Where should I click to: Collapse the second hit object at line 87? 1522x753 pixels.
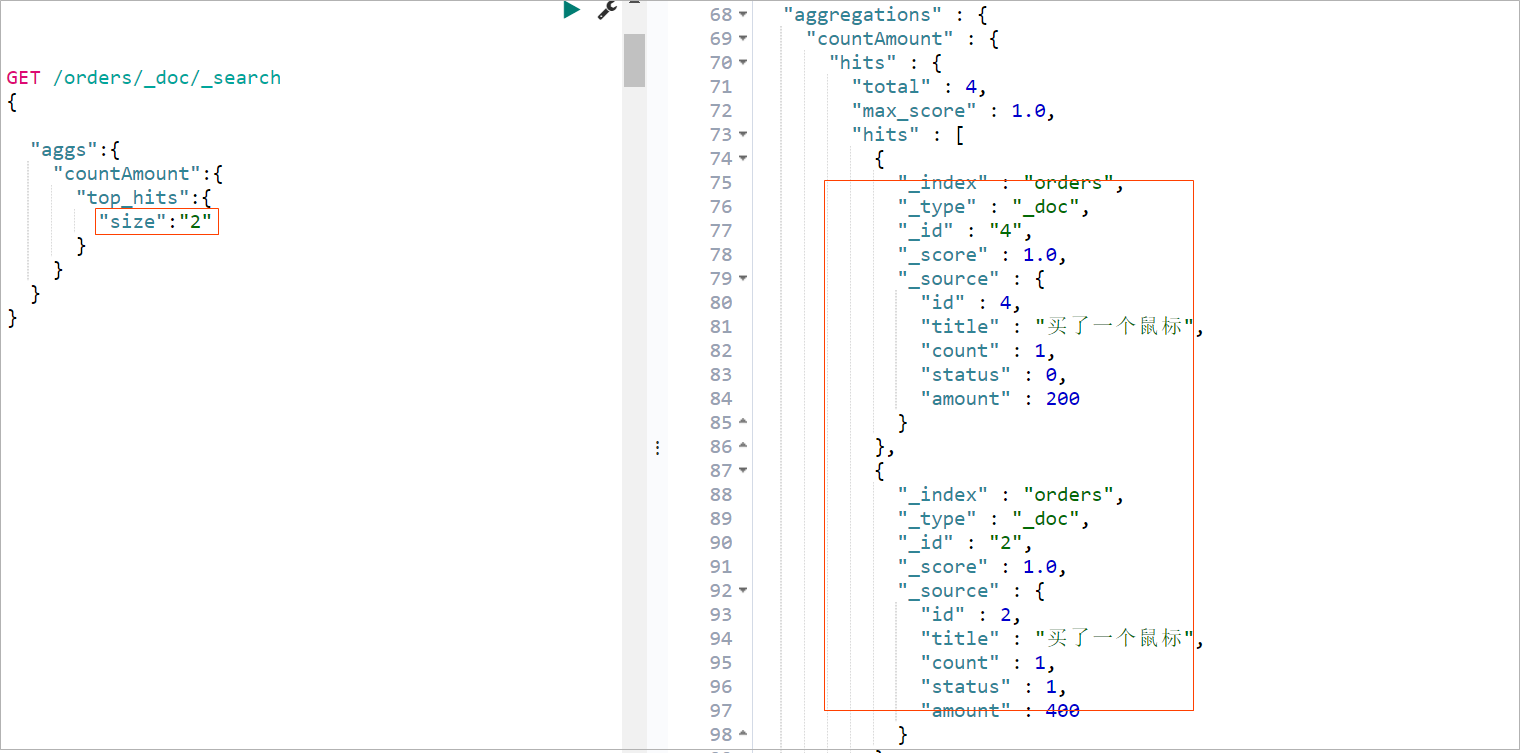pyautogui.click(x=743, y=471)
